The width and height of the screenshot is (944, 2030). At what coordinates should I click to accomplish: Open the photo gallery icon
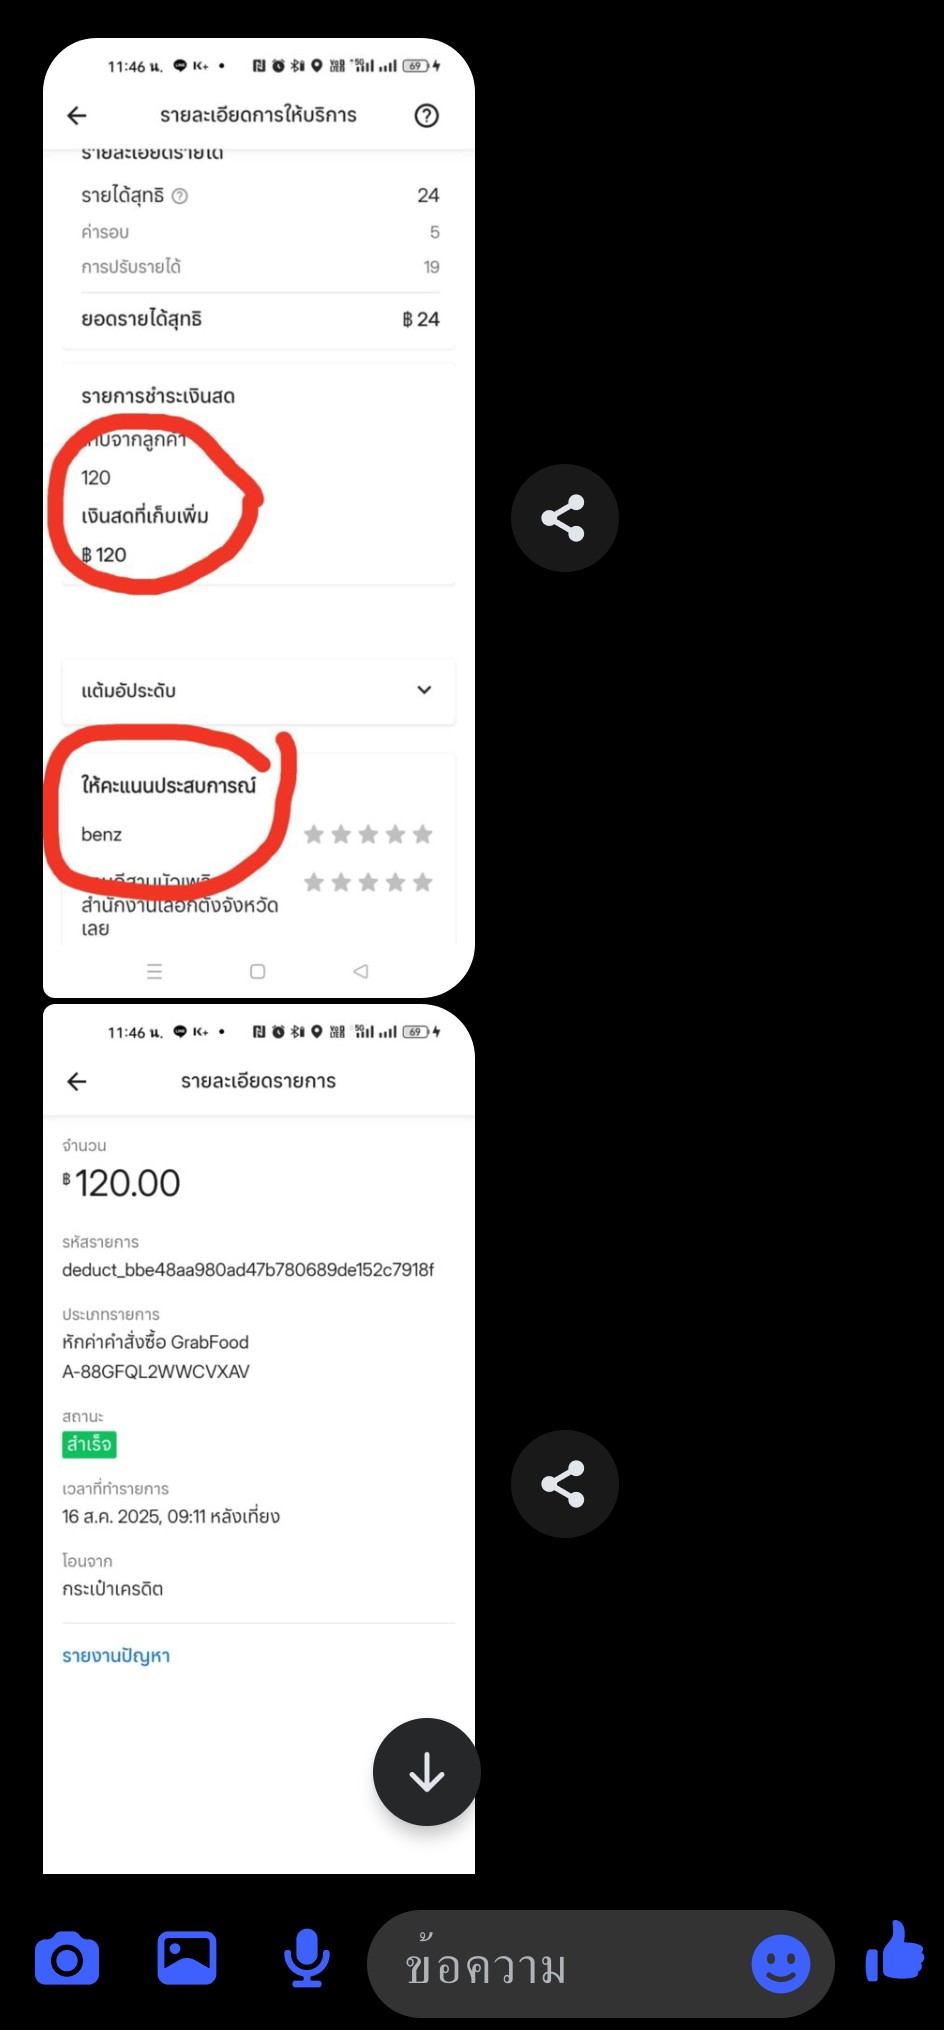[x=187, y=1958]
